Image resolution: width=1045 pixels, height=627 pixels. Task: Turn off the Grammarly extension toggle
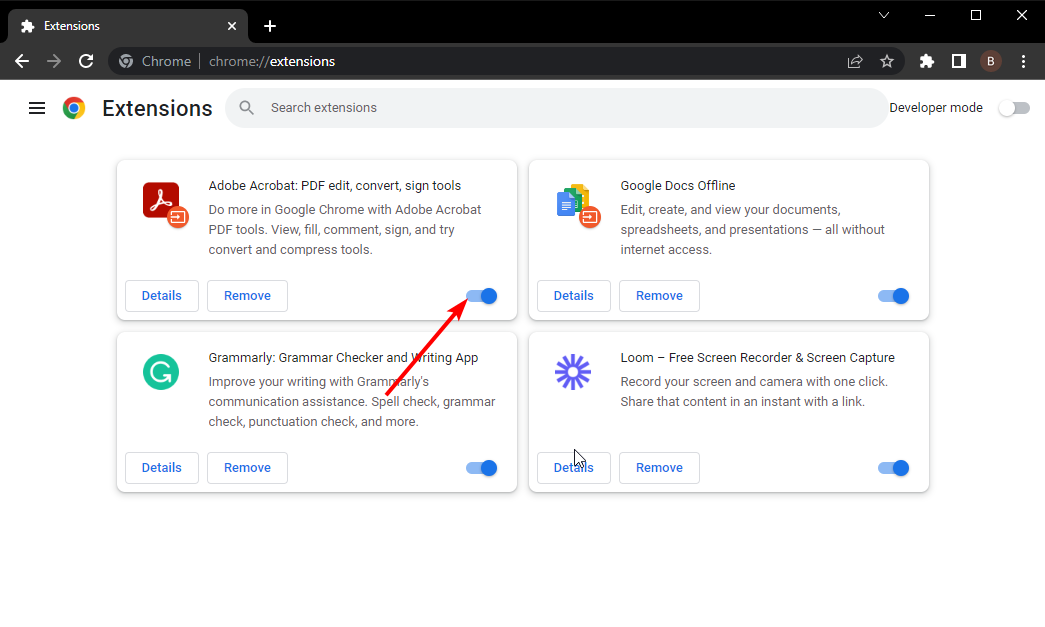pos(481,468)
